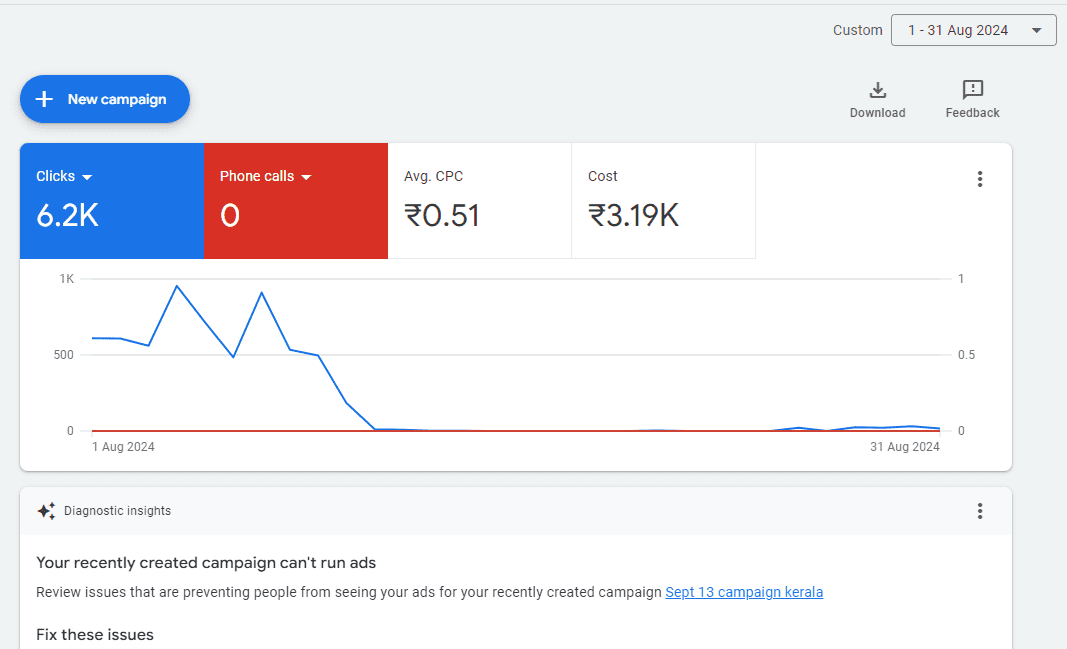
Task: Click the peak of the clicks line chart
Action: click(x=178, y=288)
